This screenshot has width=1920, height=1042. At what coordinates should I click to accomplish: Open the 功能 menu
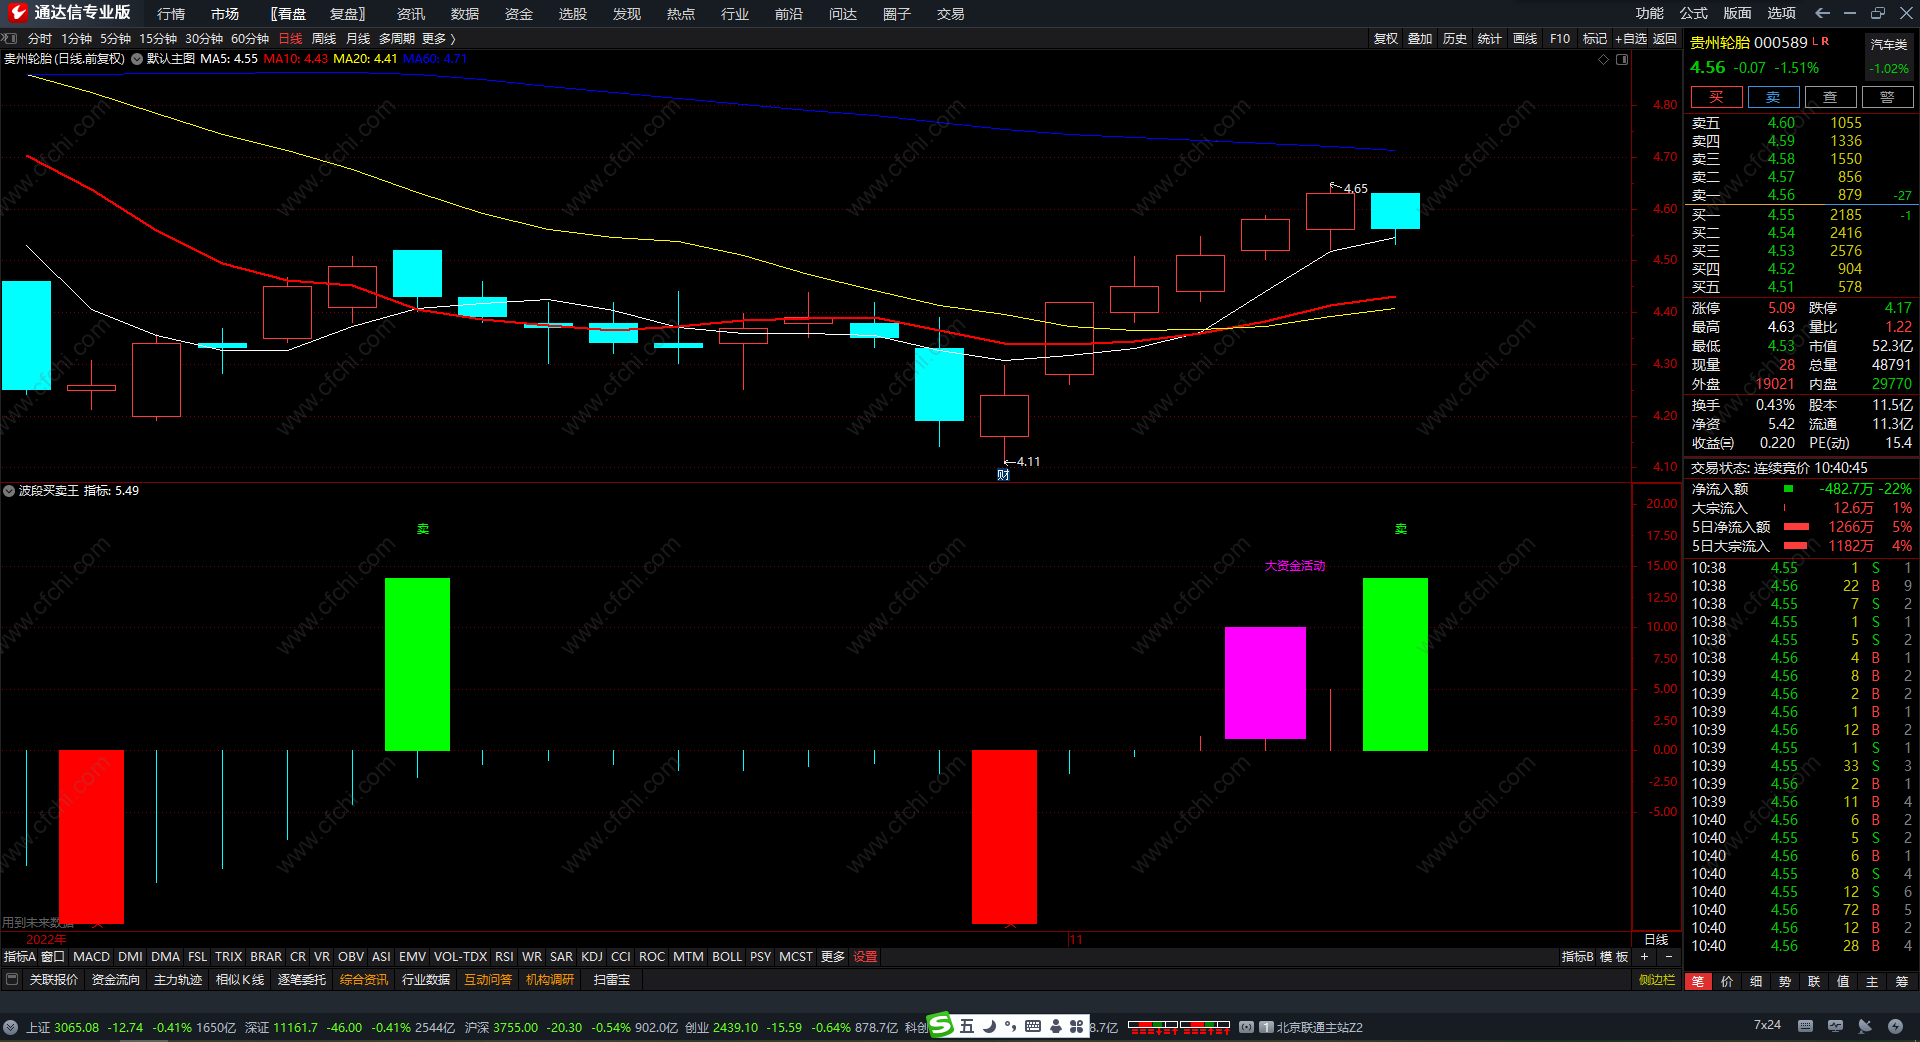point(1650,13)
